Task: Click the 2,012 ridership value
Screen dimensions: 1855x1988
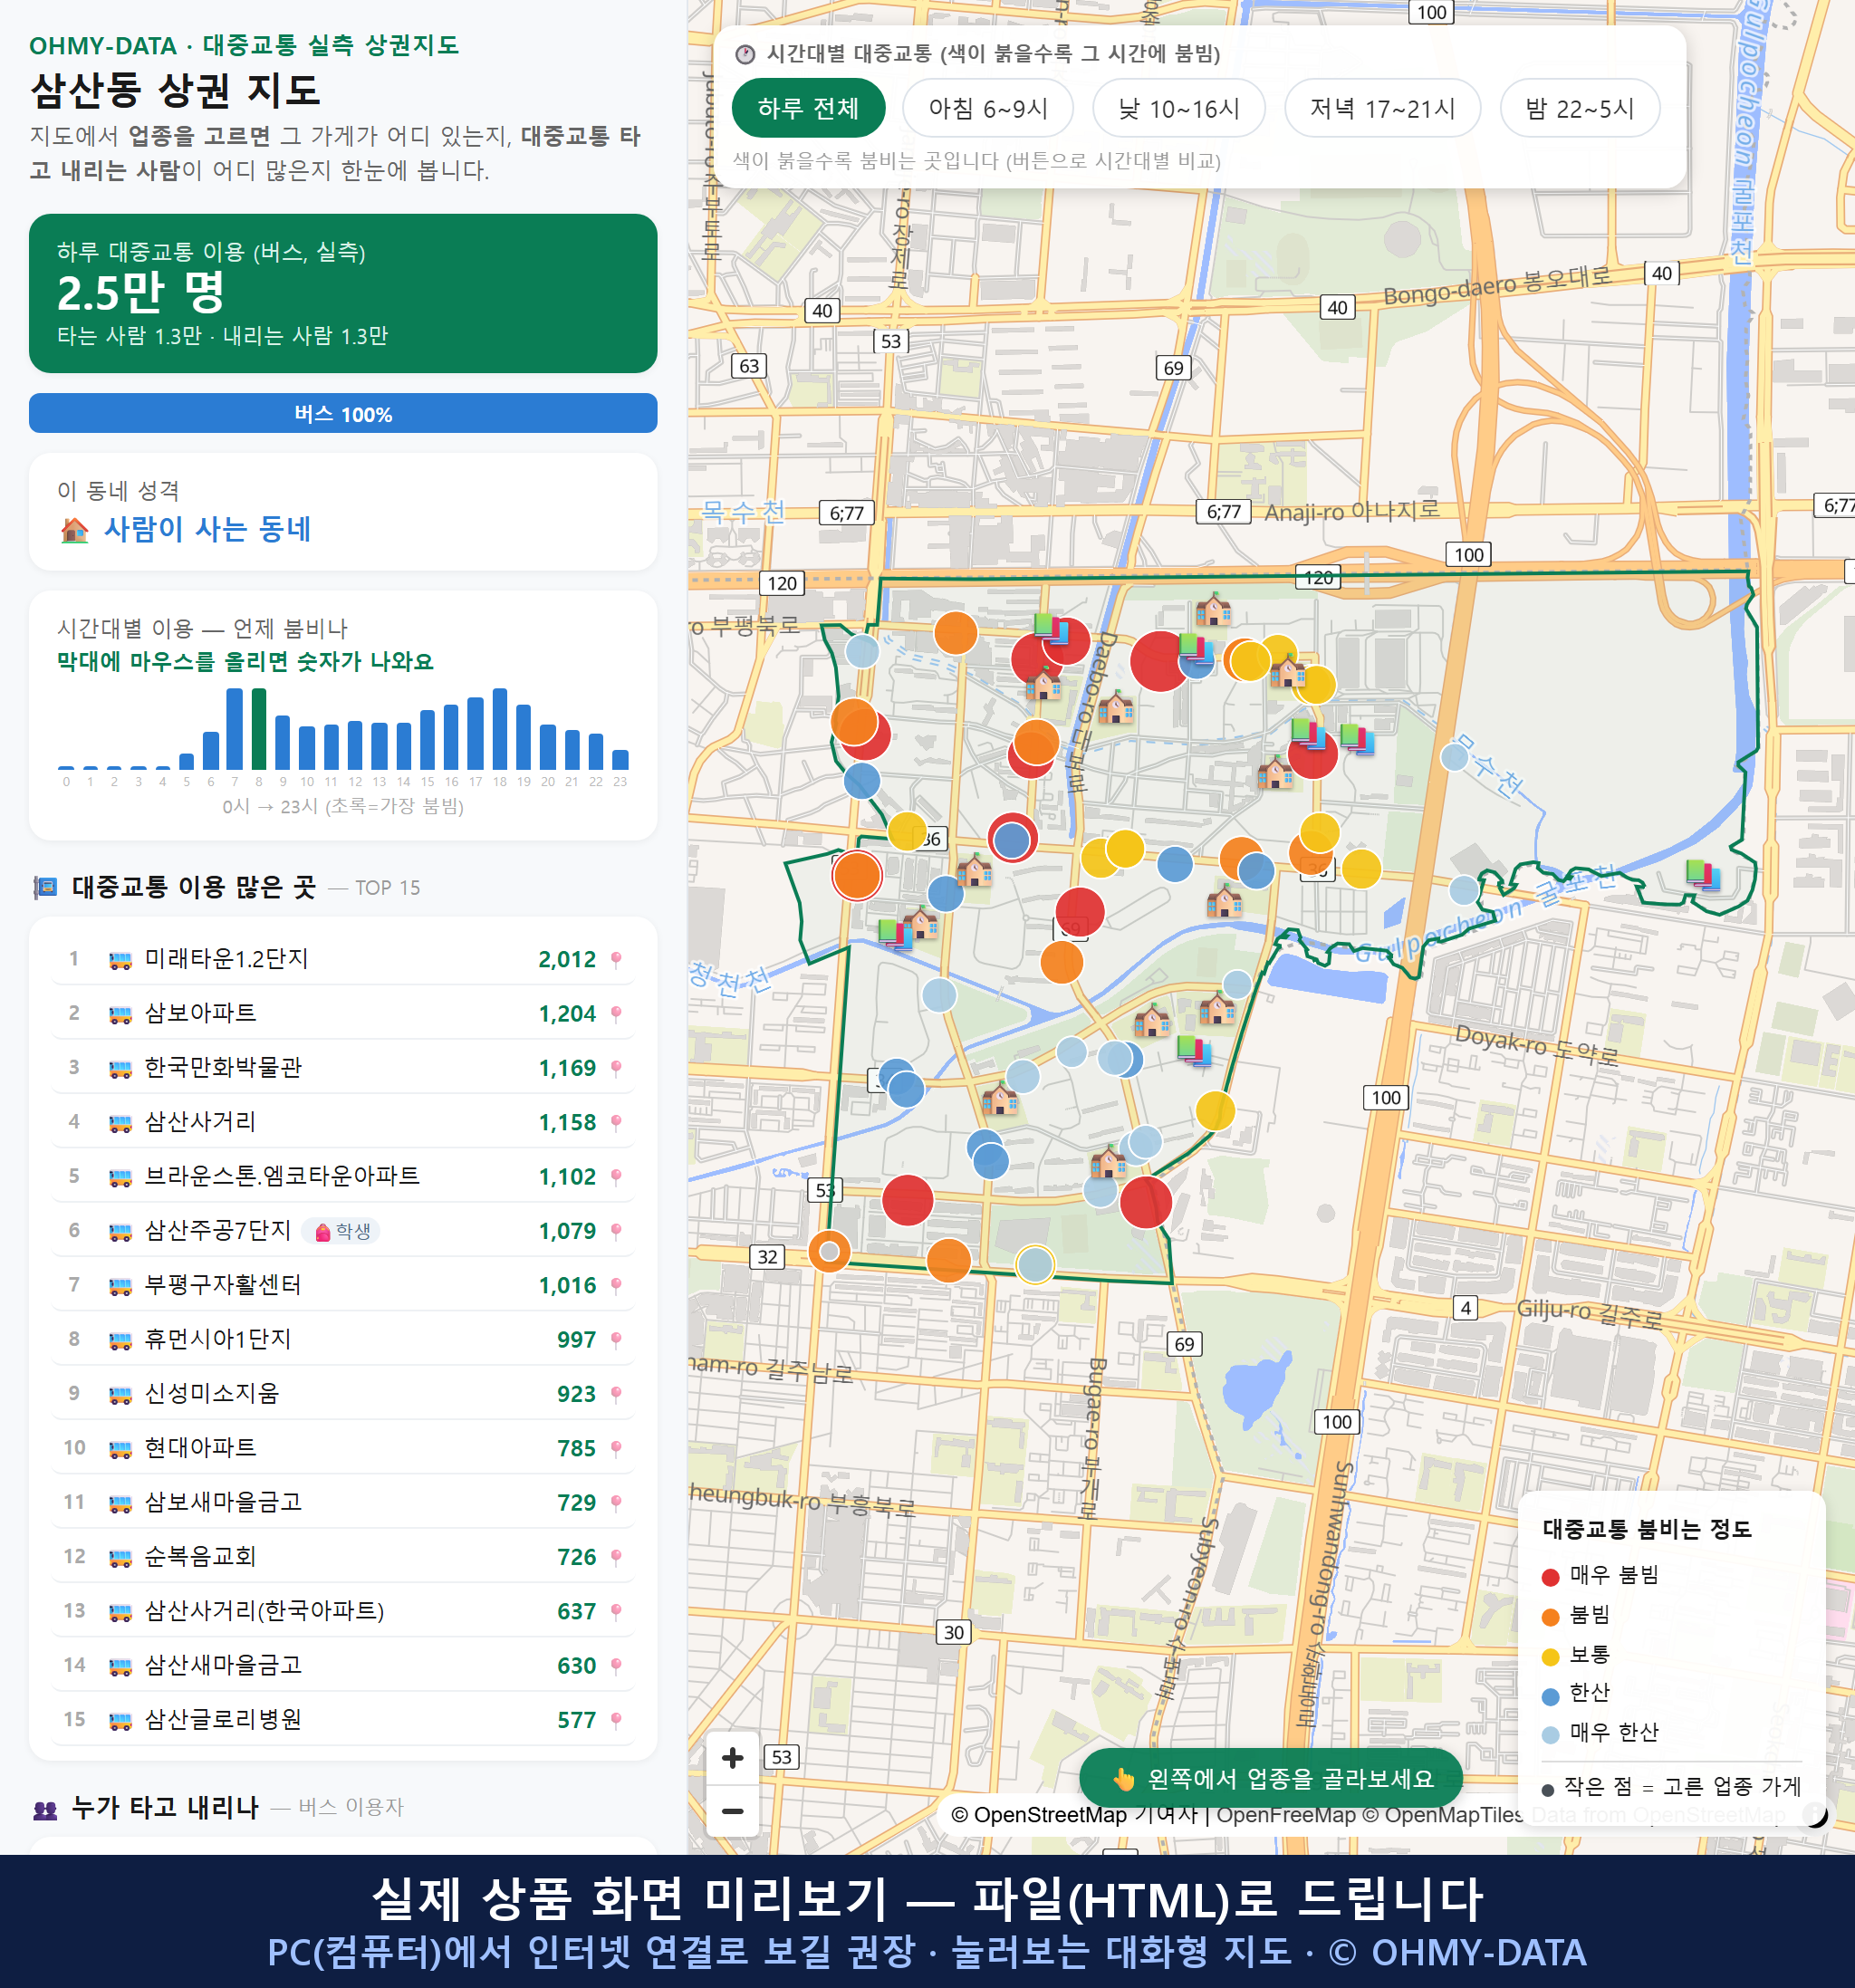Action: 567,960
